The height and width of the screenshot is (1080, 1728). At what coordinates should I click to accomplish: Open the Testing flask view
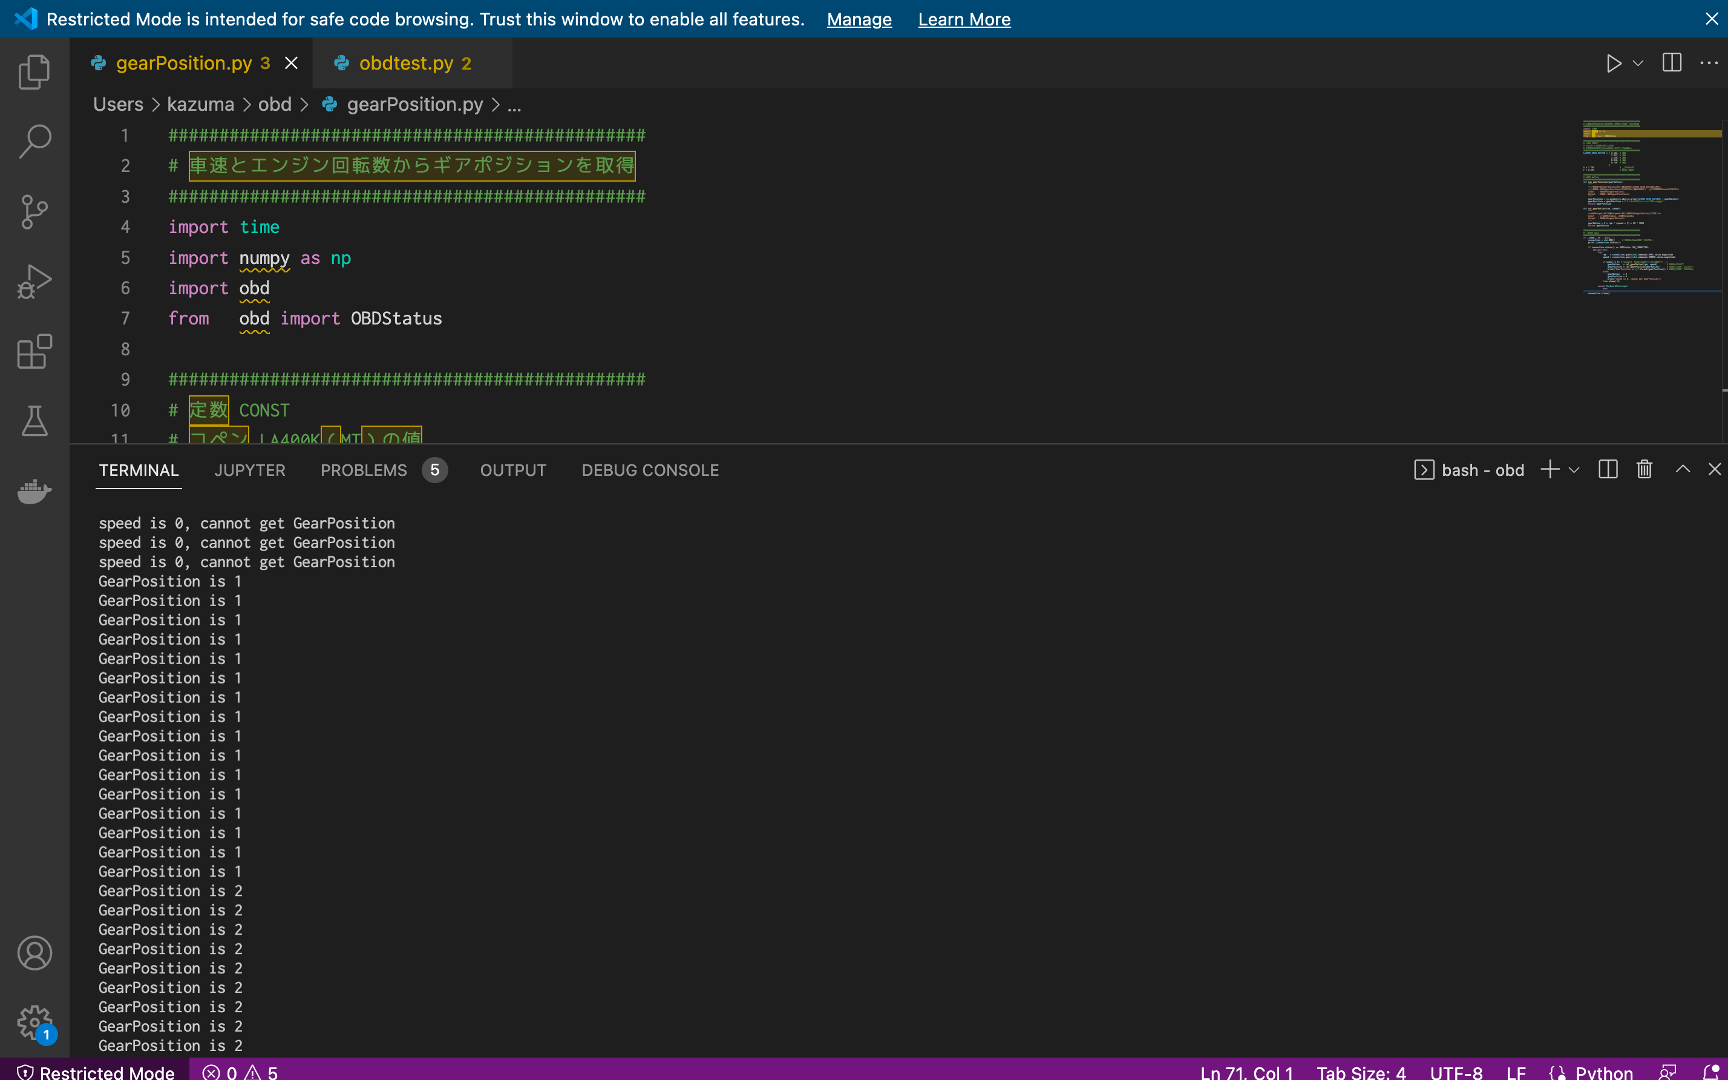[34, 422]
